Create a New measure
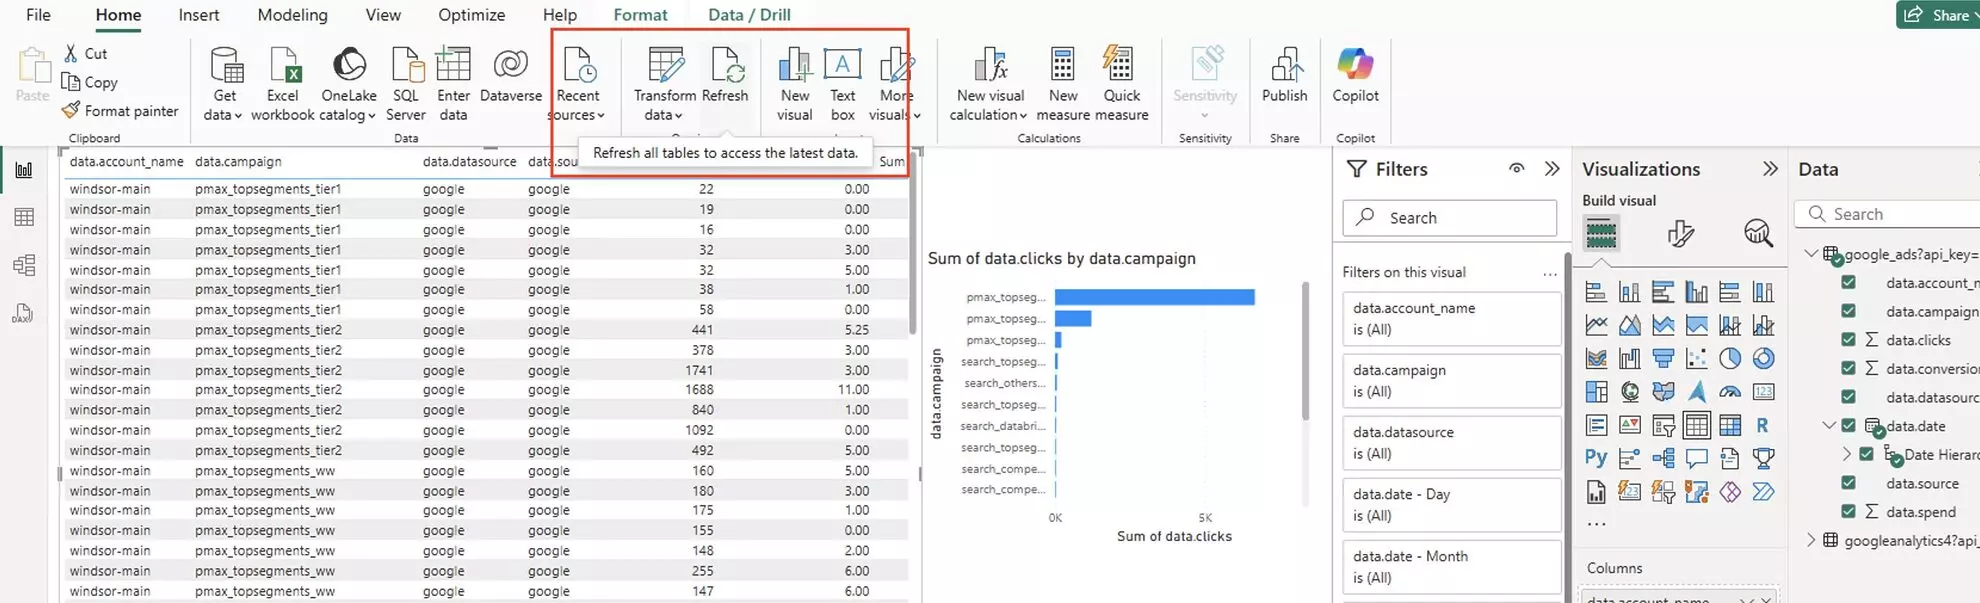Image resolution: width=1980 pixels, height=603 pixels. (x=1063, y=84)
